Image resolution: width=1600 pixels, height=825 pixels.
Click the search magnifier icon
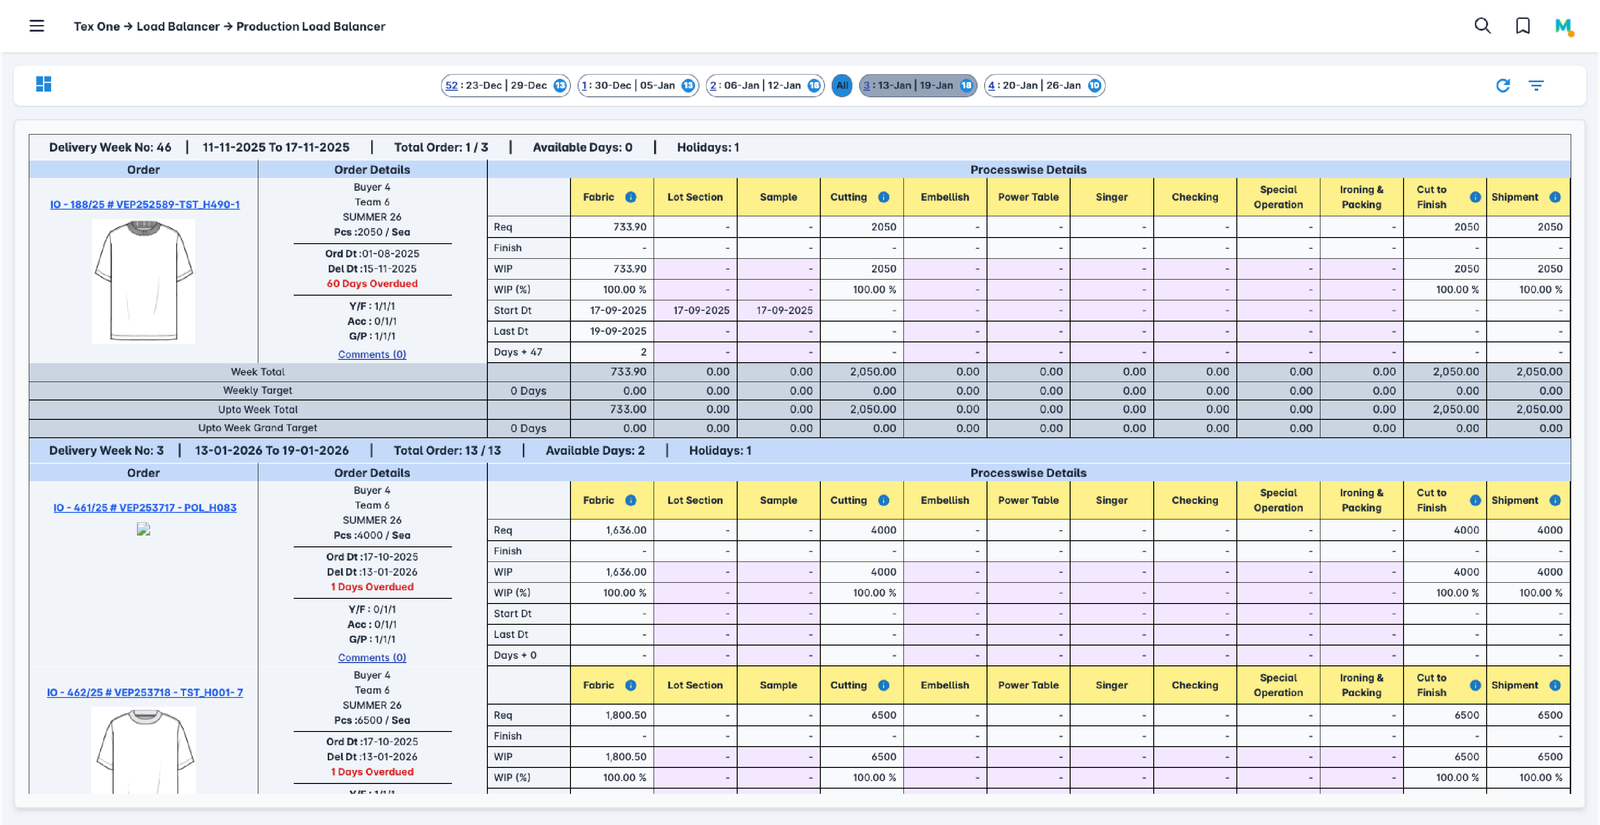(x=1482, y=26)
